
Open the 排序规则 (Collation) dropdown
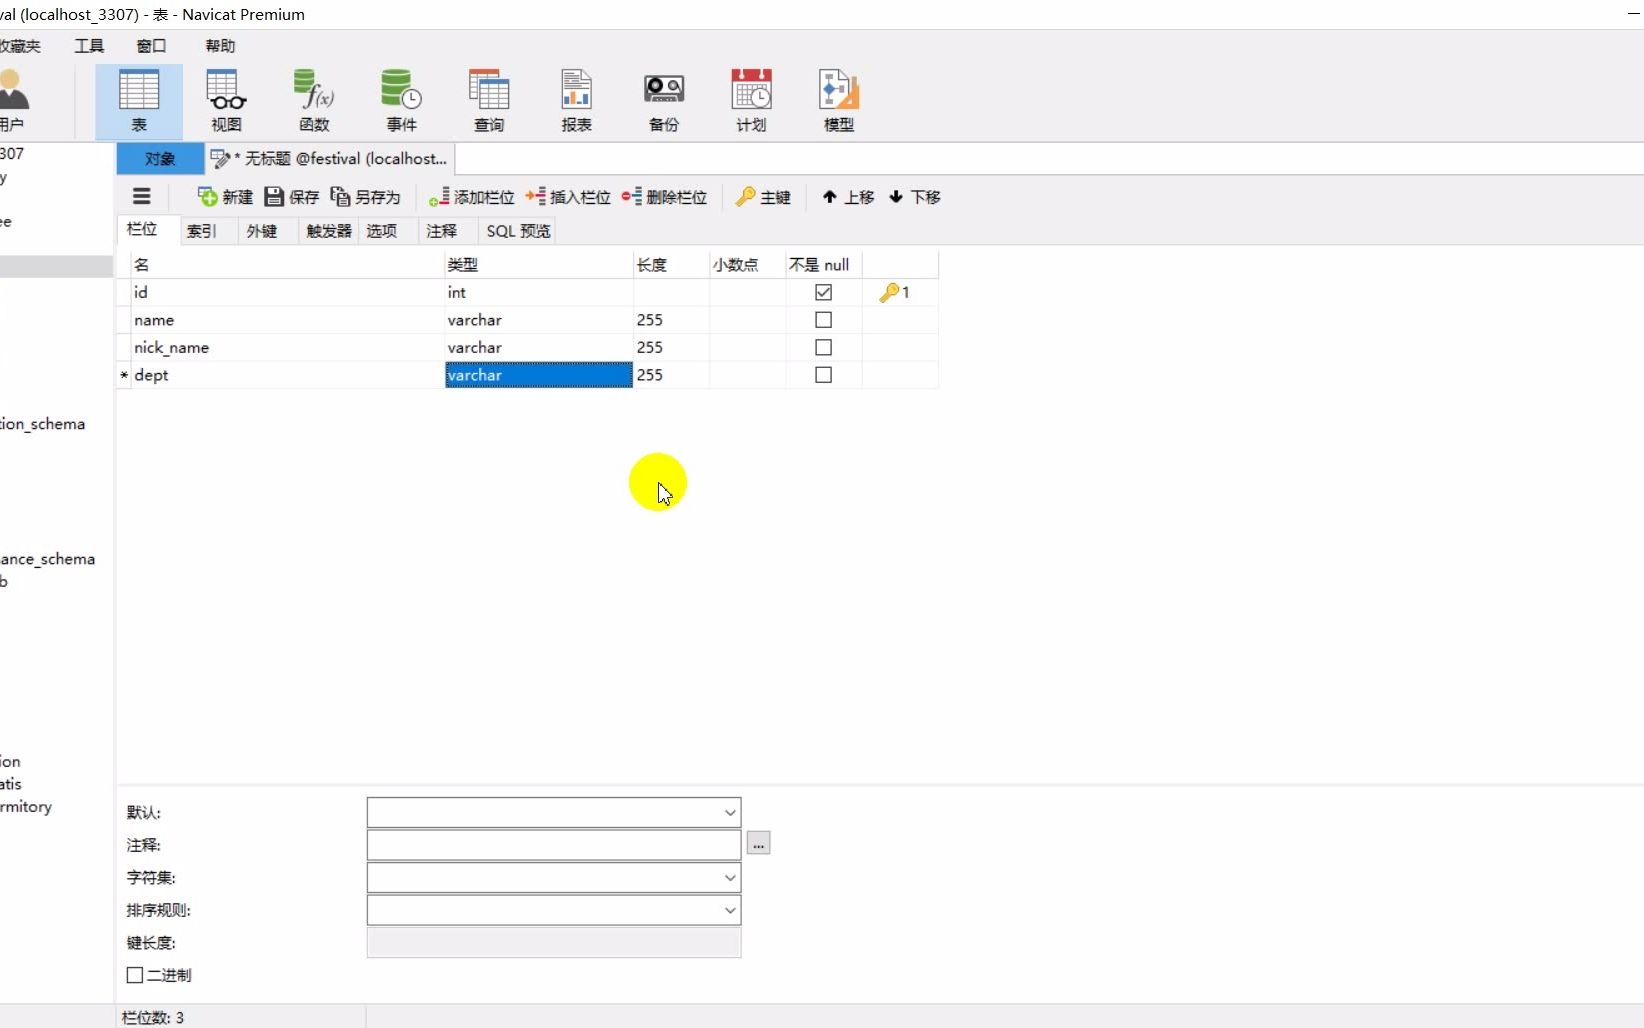(x=730, y=910)
